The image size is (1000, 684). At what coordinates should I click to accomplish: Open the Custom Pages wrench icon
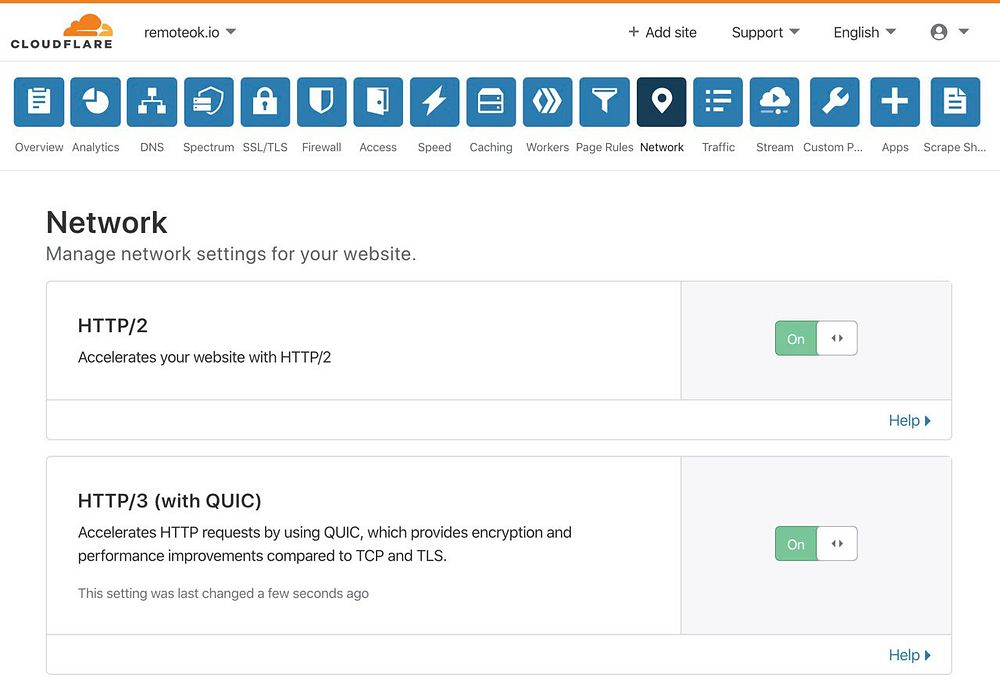(835, 102)
